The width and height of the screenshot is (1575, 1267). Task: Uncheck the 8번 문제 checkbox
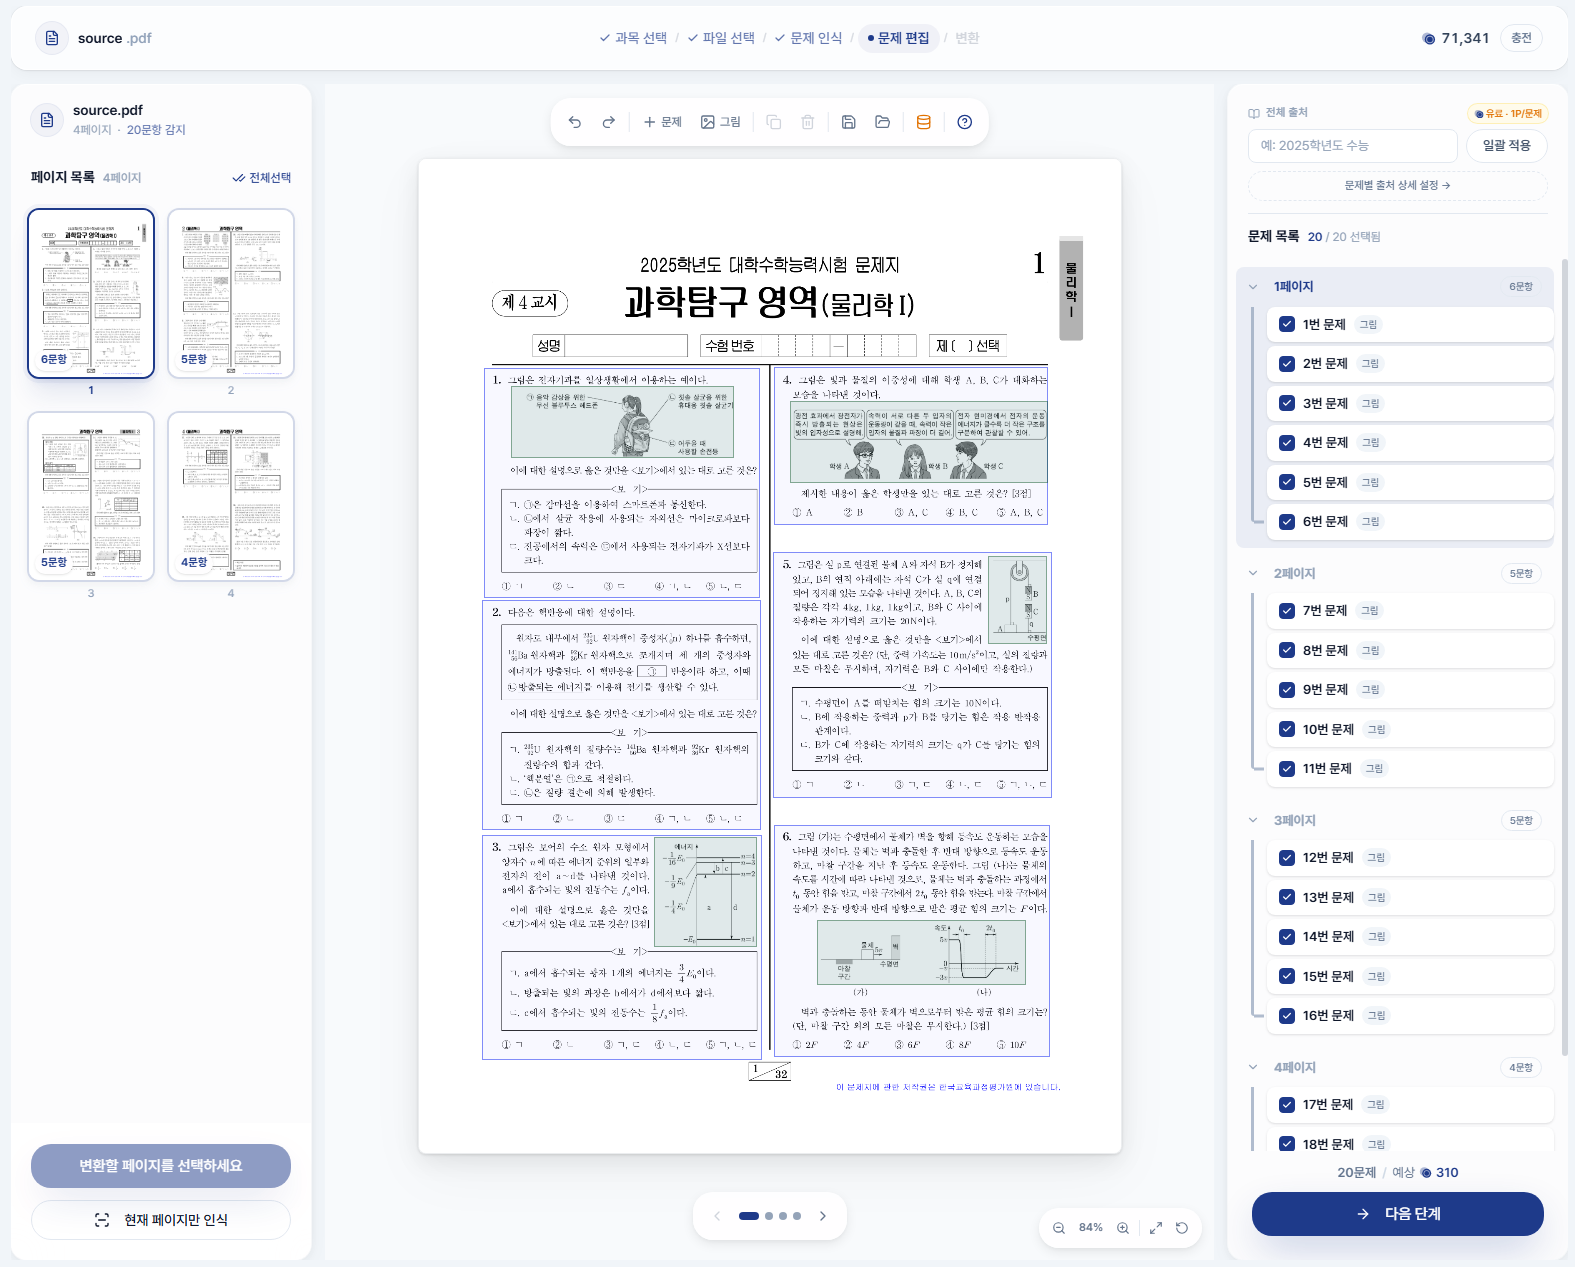[1287, 650]
